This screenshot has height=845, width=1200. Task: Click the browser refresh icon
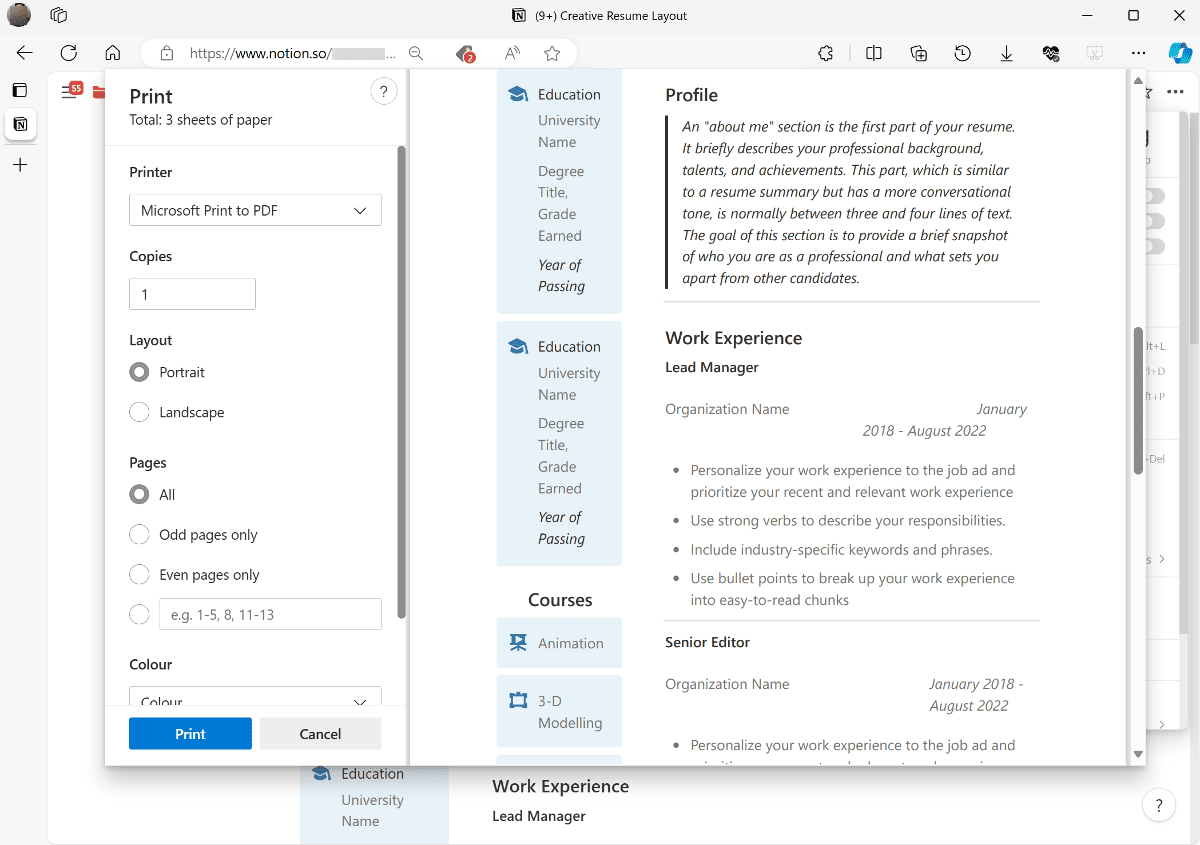[69, 53]
